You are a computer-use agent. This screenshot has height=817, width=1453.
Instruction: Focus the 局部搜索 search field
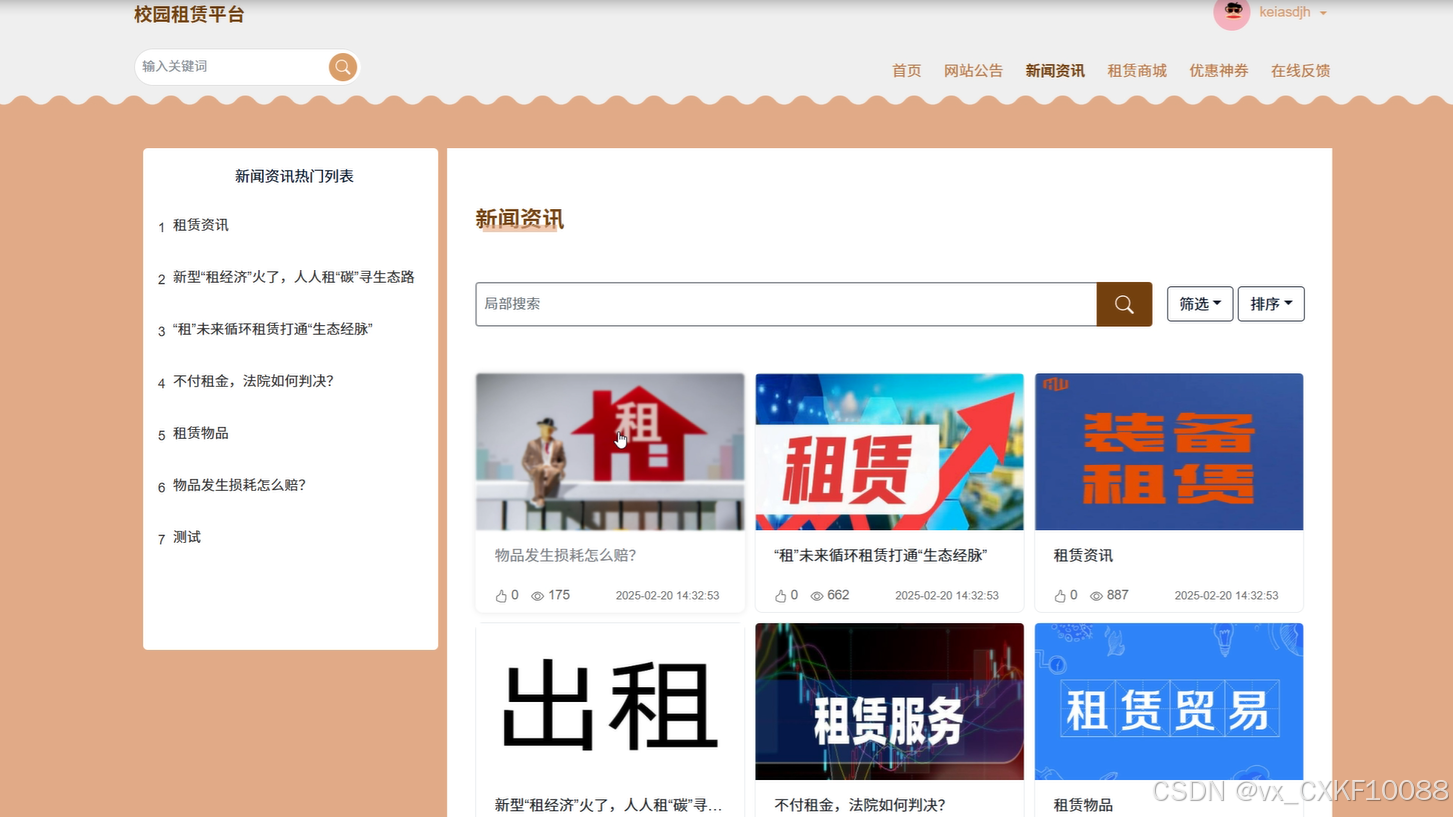(786, 304)
